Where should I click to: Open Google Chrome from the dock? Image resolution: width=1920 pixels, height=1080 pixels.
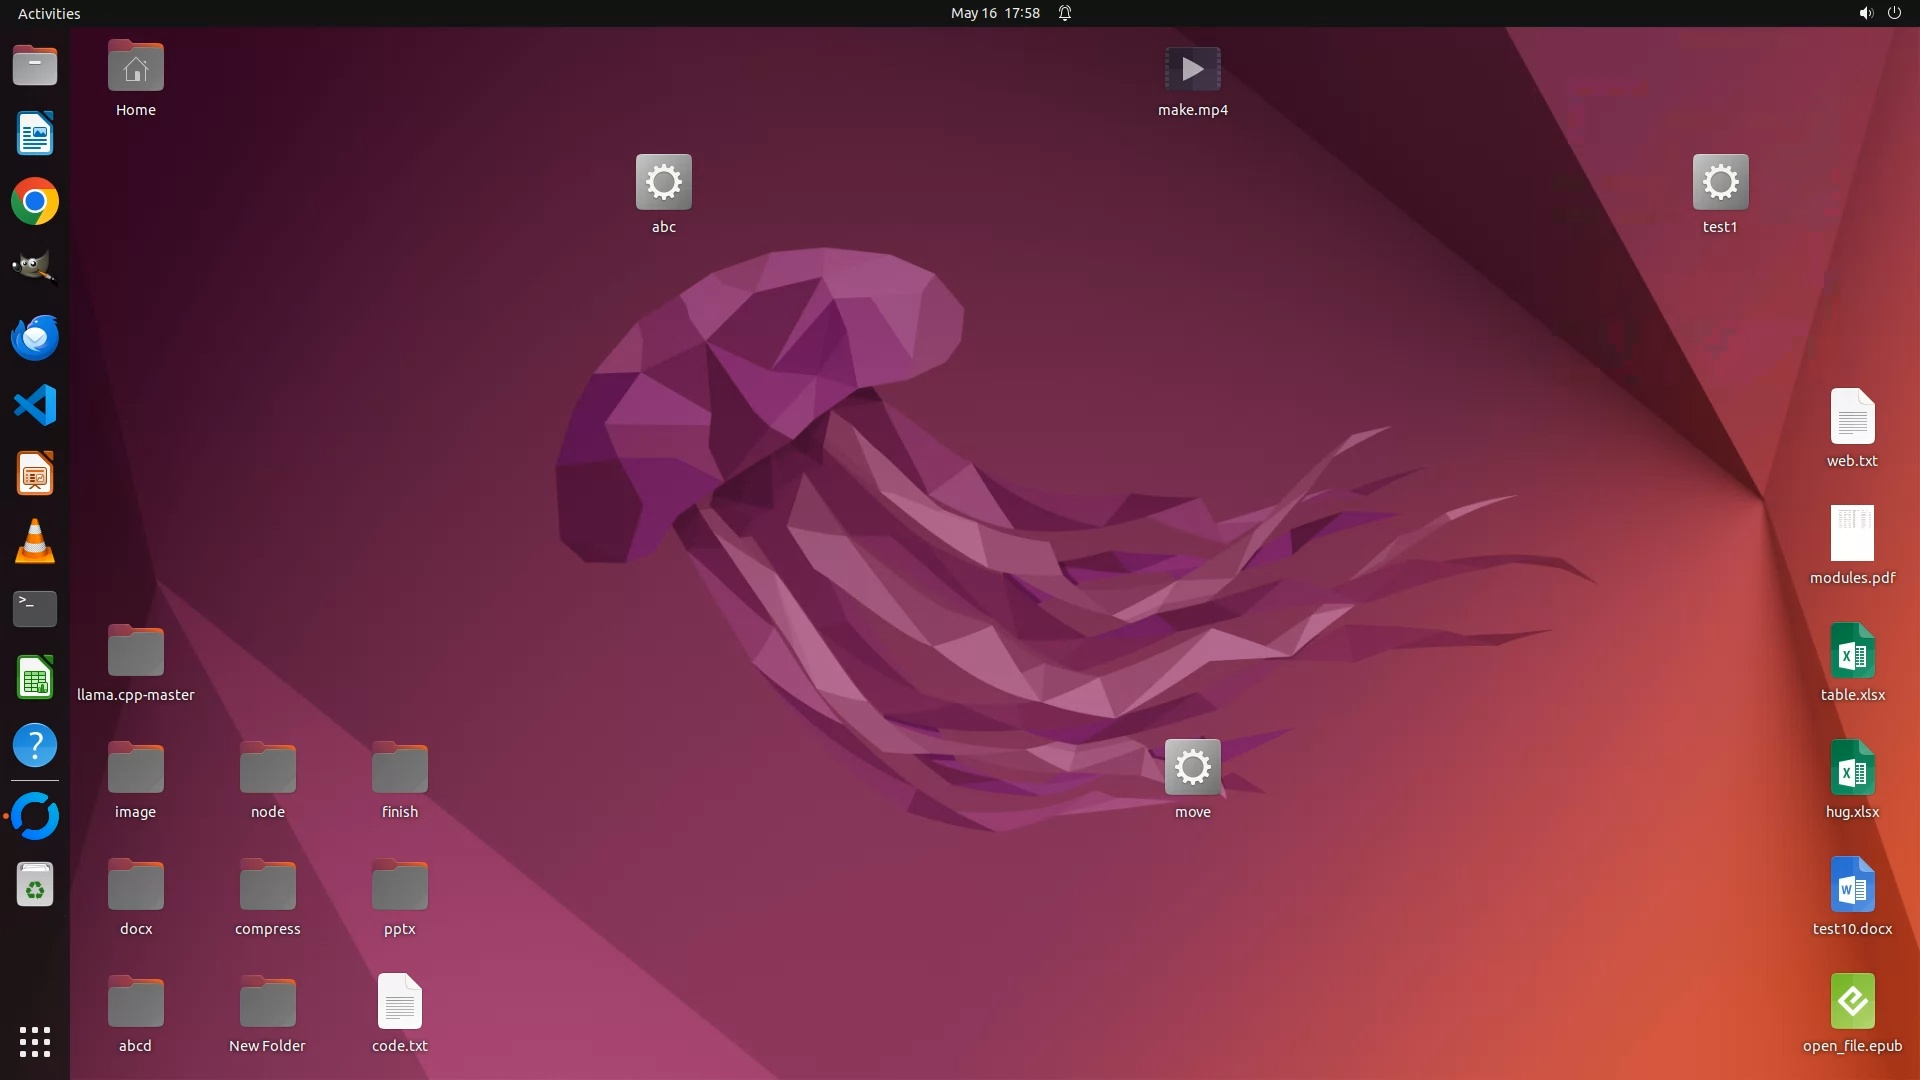35,202
